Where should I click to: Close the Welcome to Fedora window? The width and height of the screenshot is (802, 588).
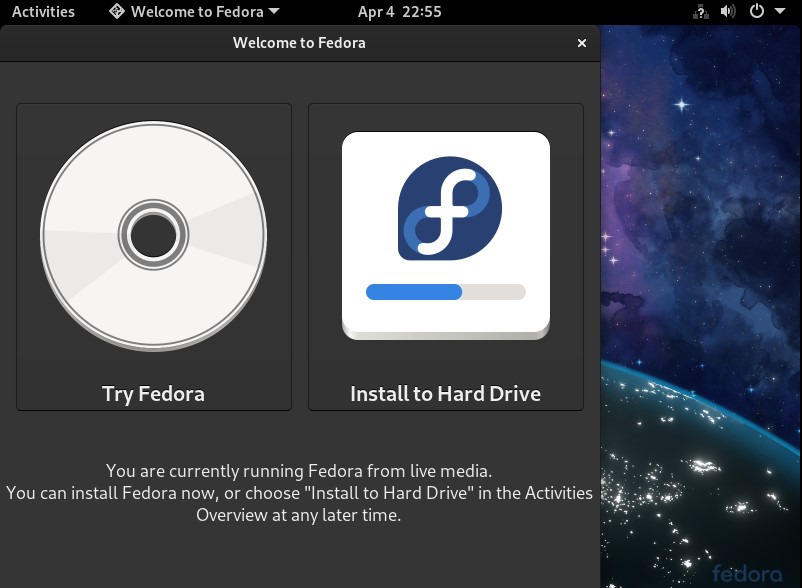(x=582, y=43)
